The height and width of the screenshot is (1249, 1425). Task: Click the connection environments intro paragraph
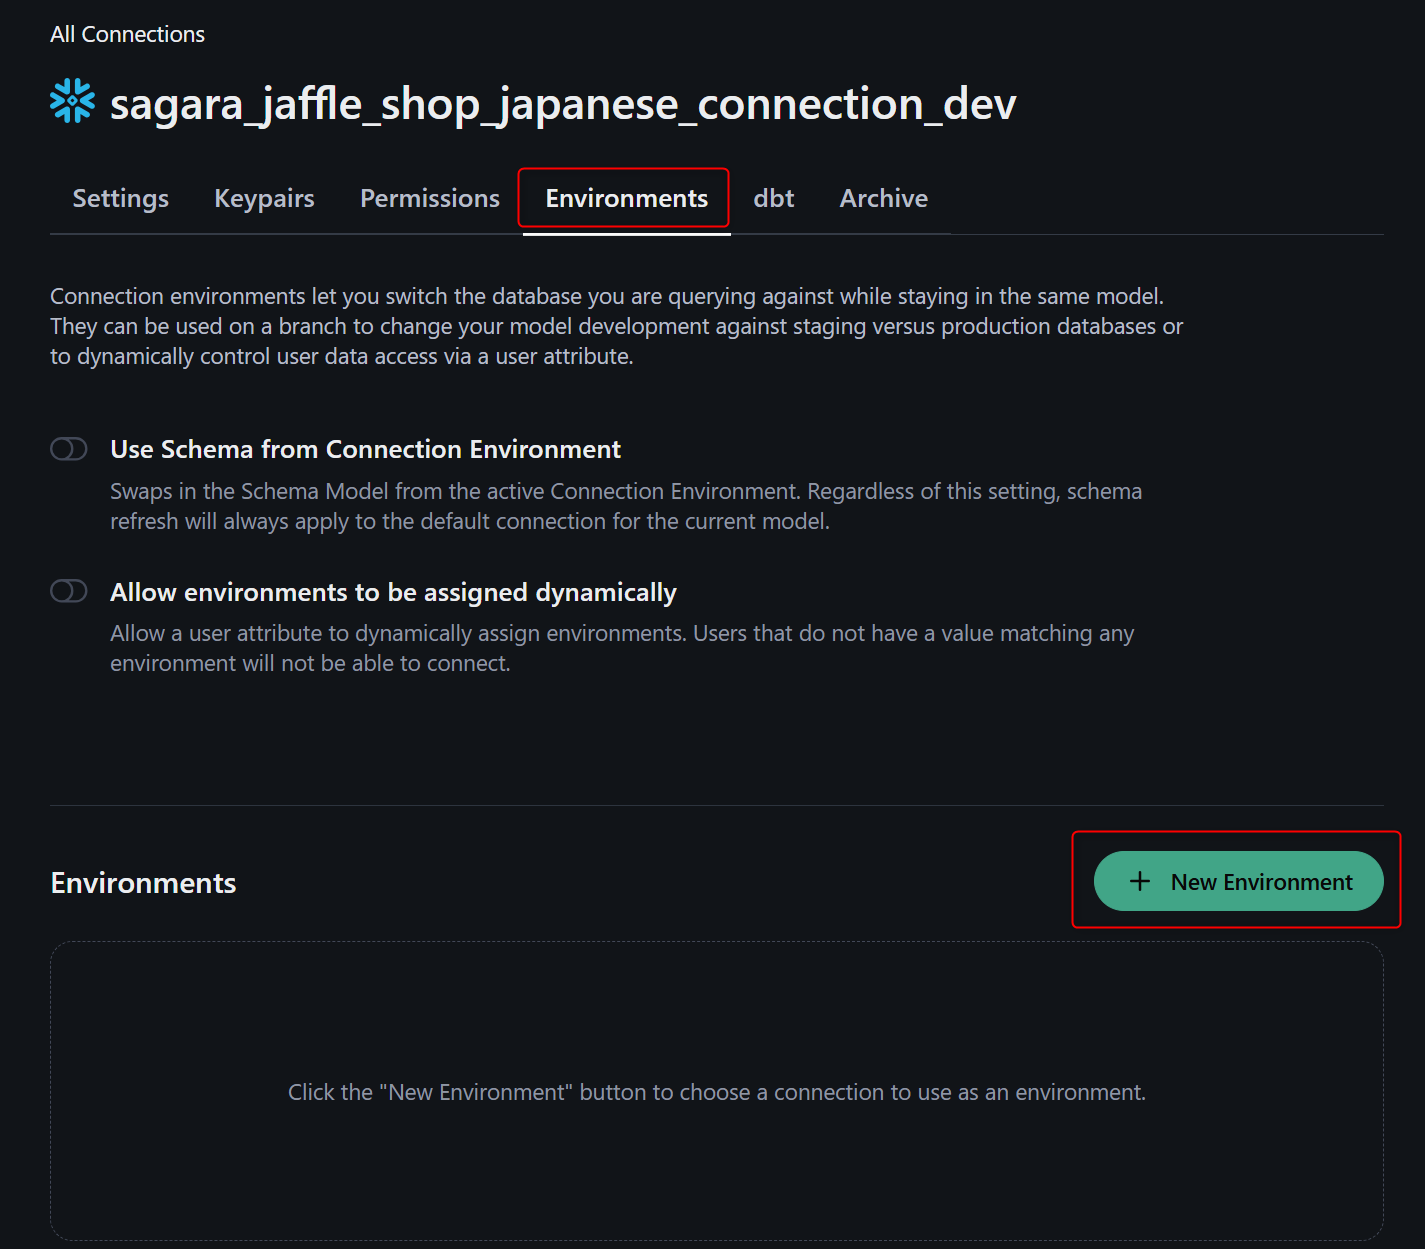[616, 326]
